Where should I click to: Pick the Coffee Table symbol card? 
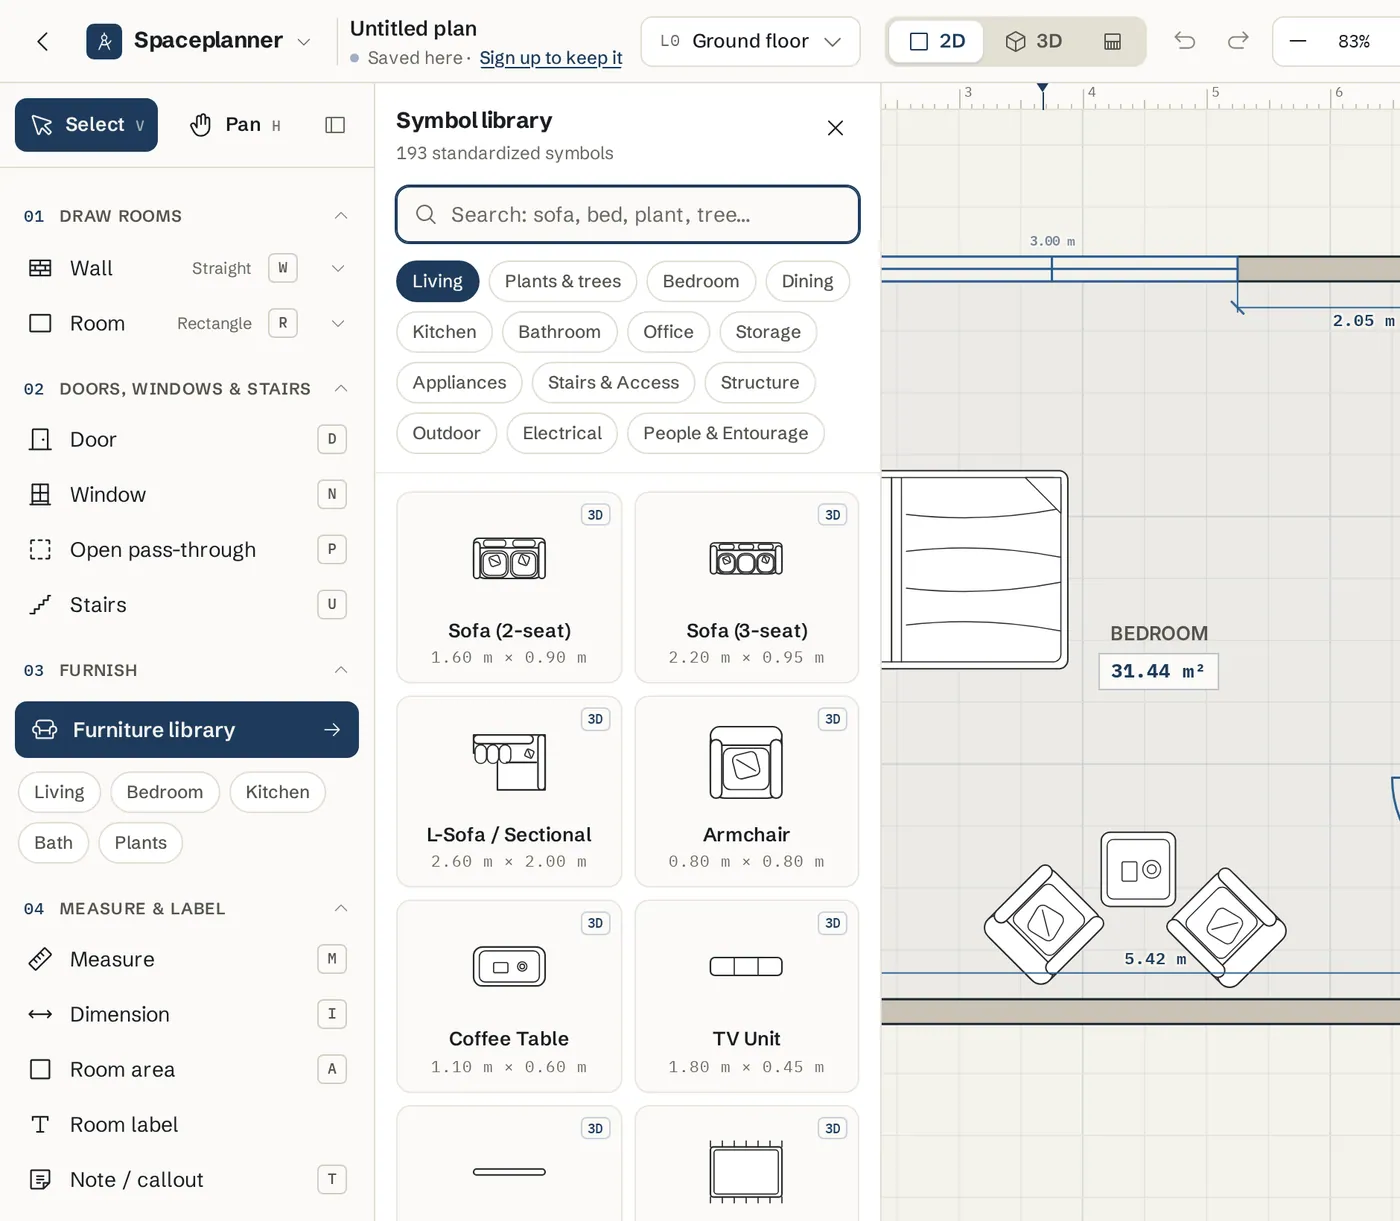tap(509, 996)
